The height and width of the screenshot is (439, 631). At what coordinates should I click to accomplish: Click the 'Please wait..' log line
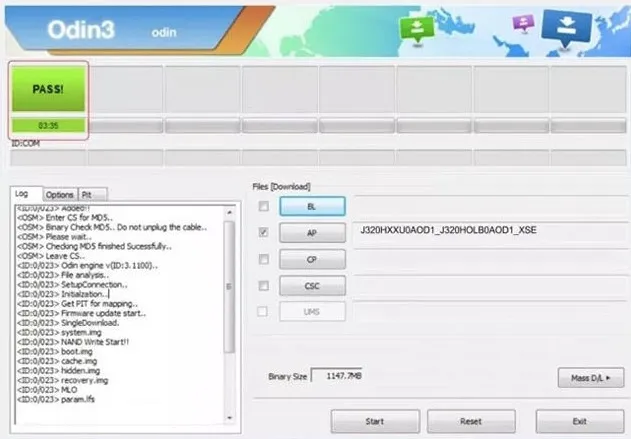[54, 237]
